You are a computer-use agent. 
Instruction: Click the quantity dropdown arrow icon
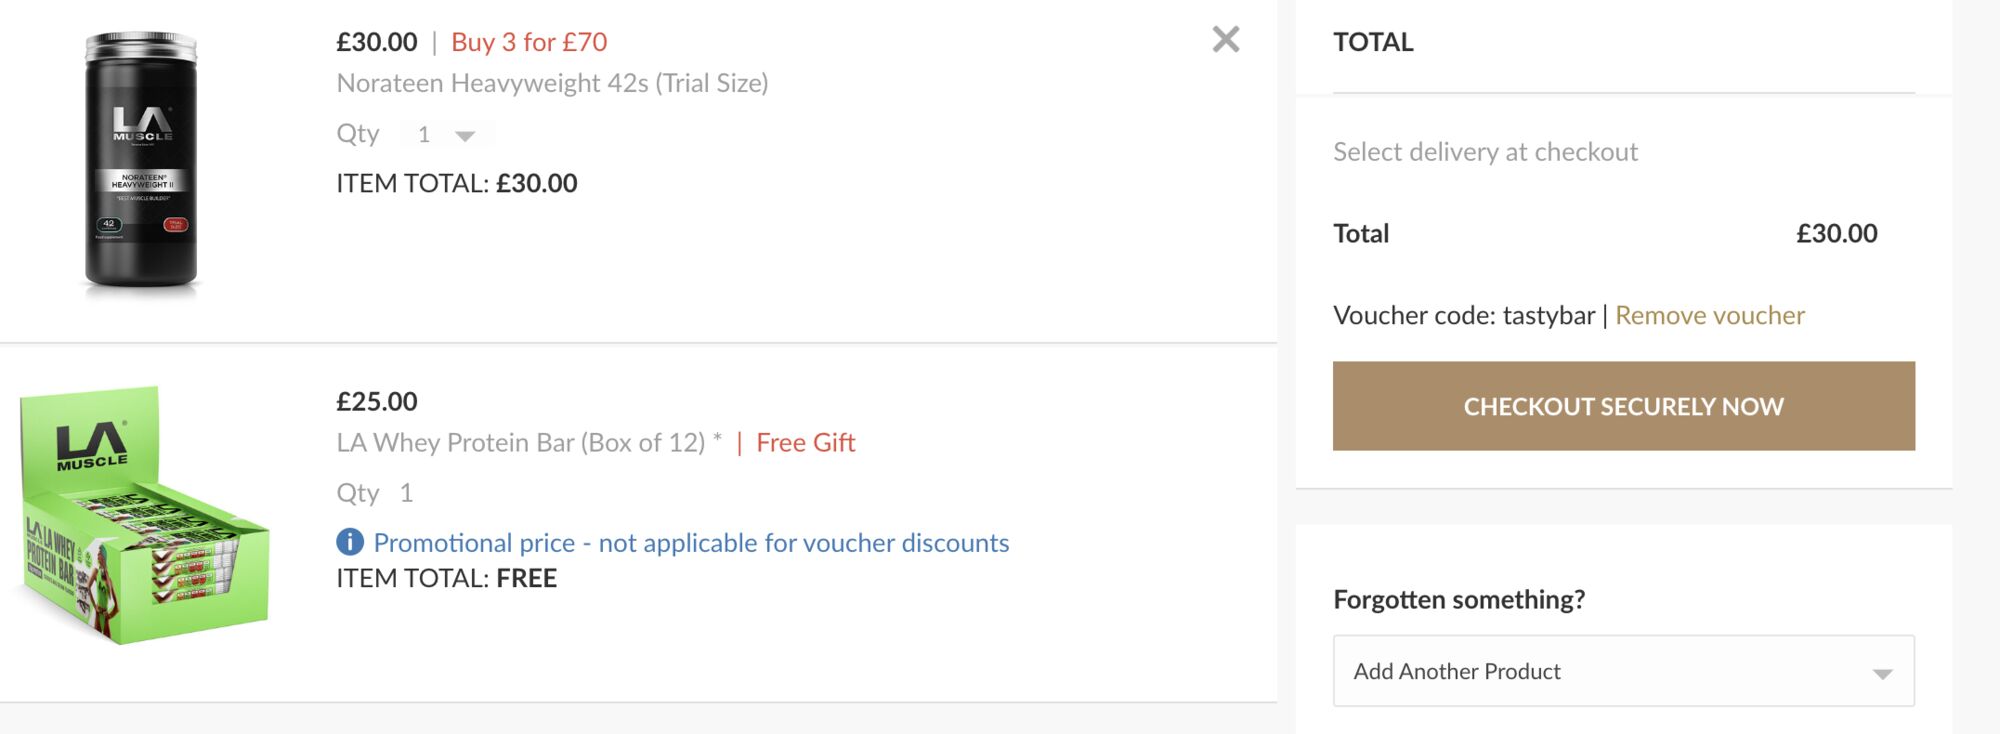[465, 135]
